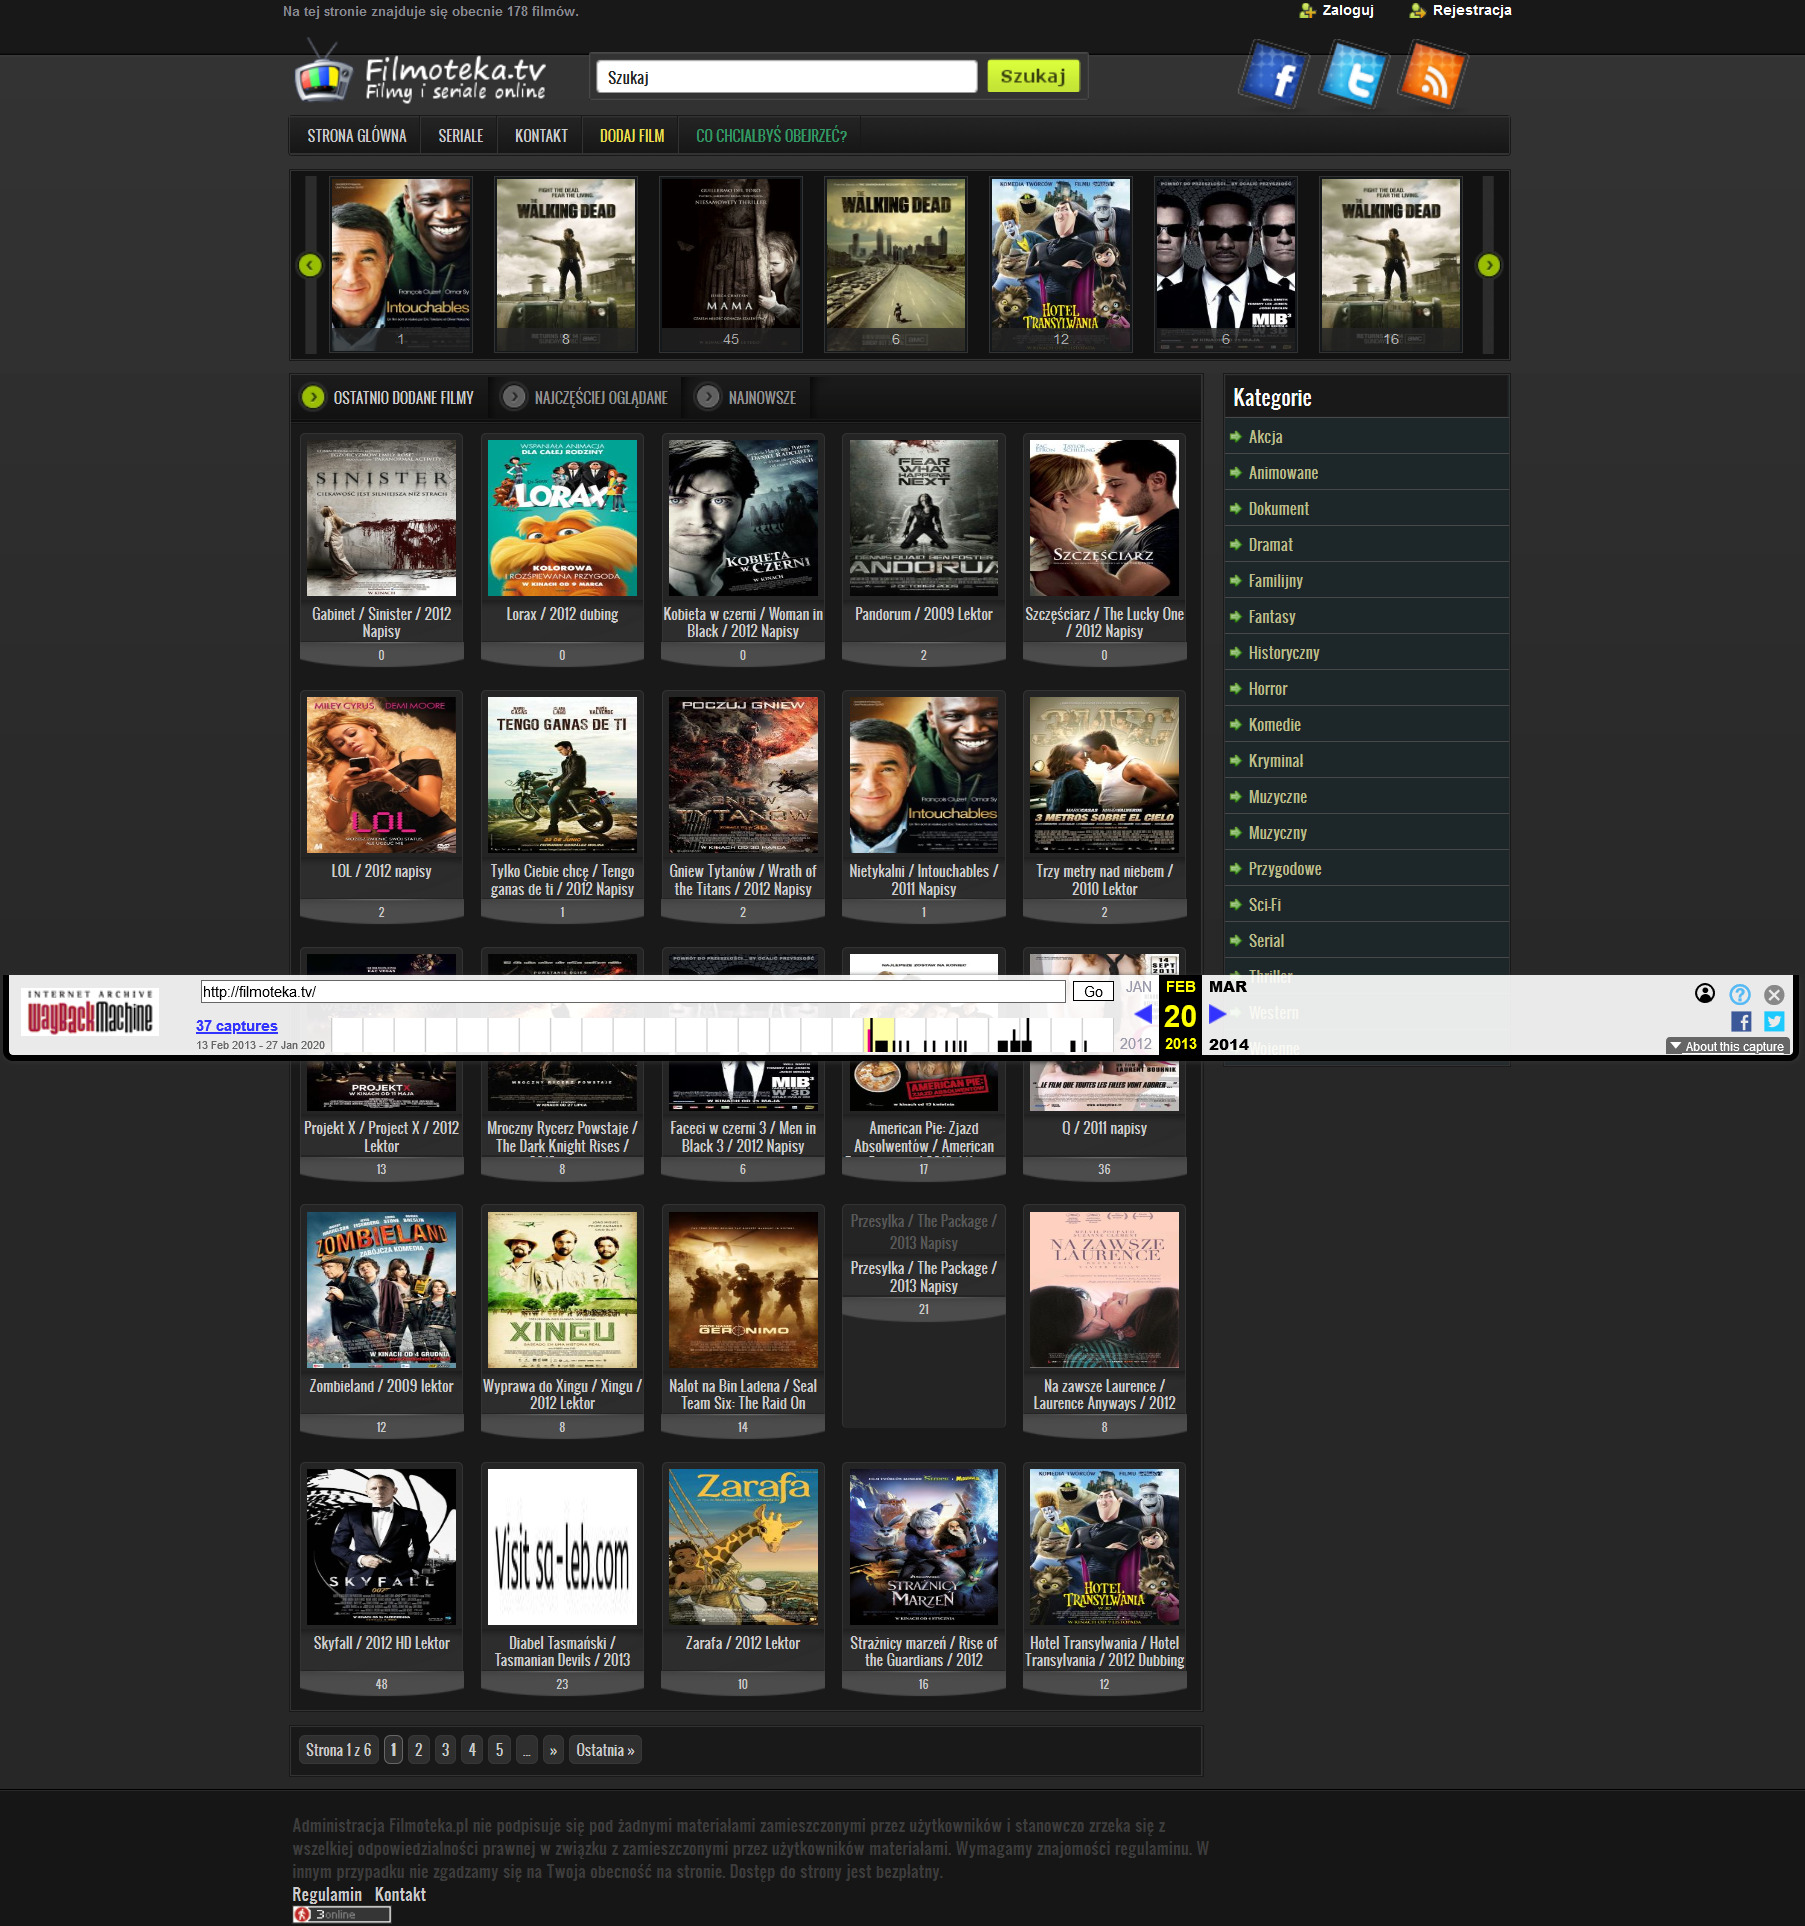Go to previous capture with left arrow
This screenshot has width=1805, height=1926.
pyautogui.click(x=1143, y=1014)
